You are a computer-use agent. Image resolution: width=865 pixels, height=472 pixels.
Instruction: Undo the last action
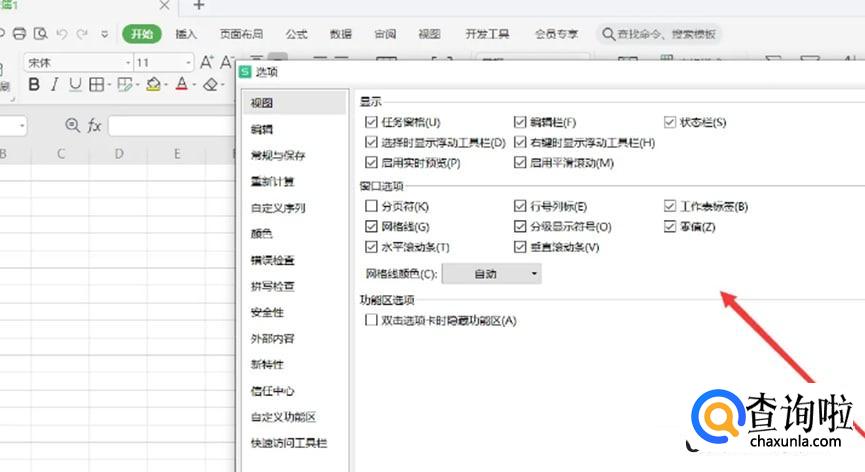pyautogui.click(x=62, y=34)
